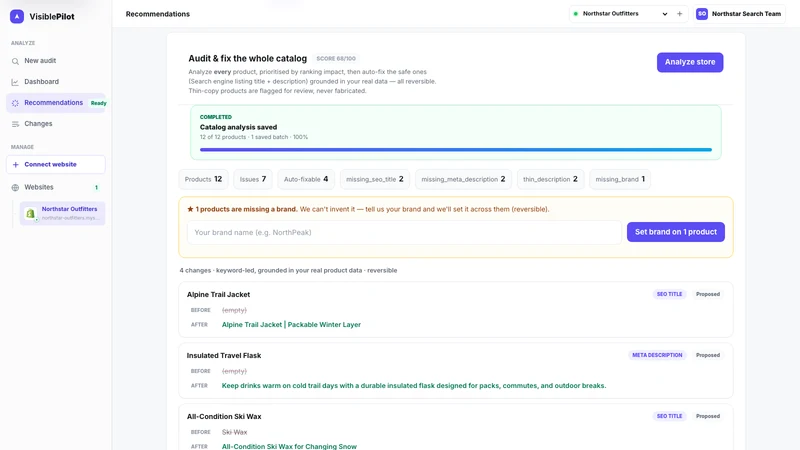This screenshot has height=450, width=800.
Task: Click the Dashboard chart icon
Action: click(15, 82)
